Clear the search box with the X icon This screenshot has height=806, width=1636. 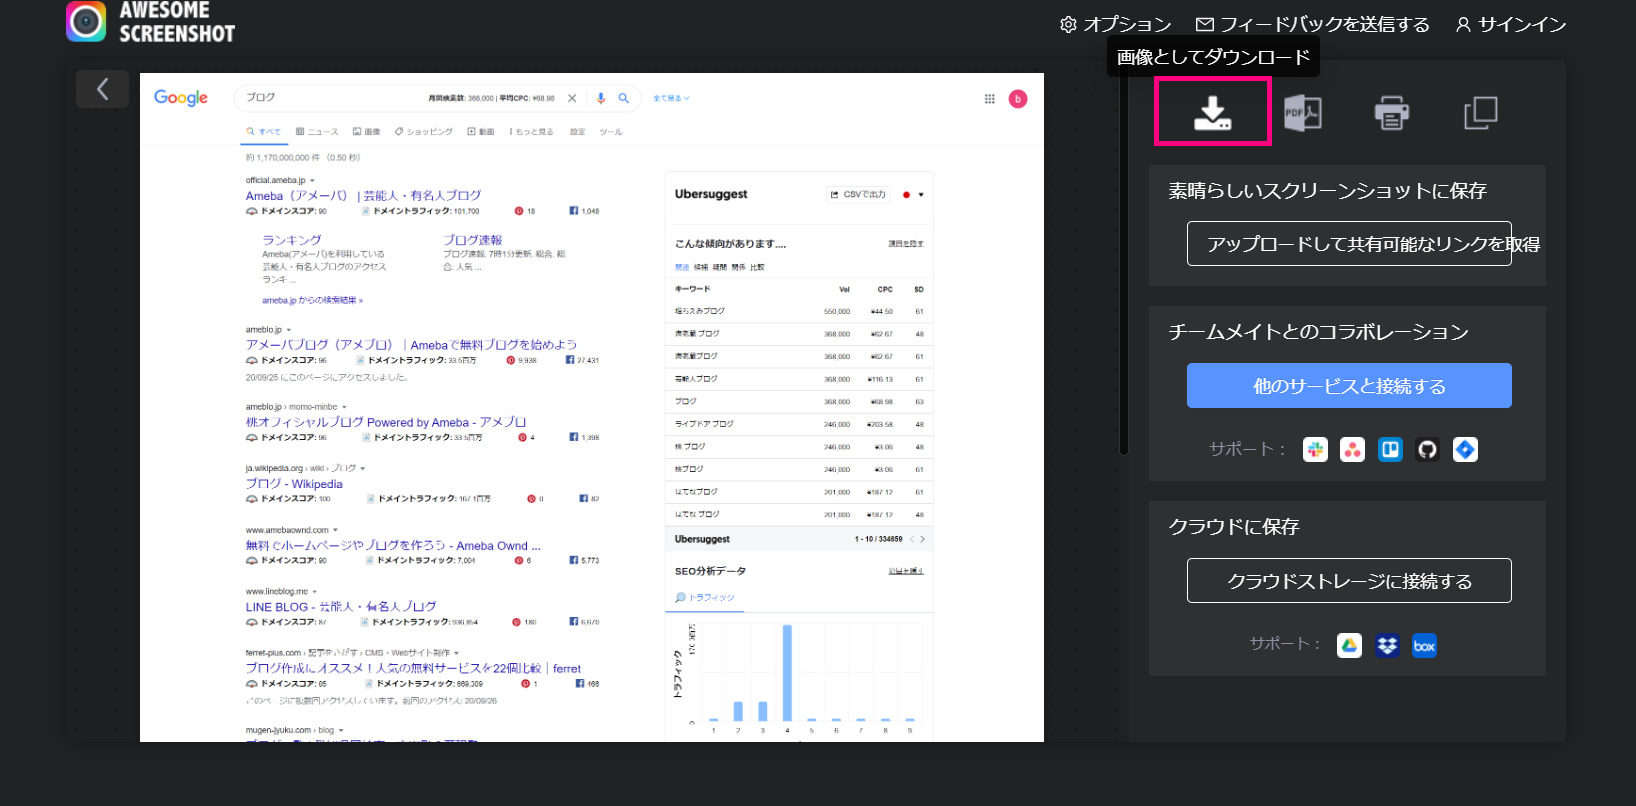(x=572, y=98)
